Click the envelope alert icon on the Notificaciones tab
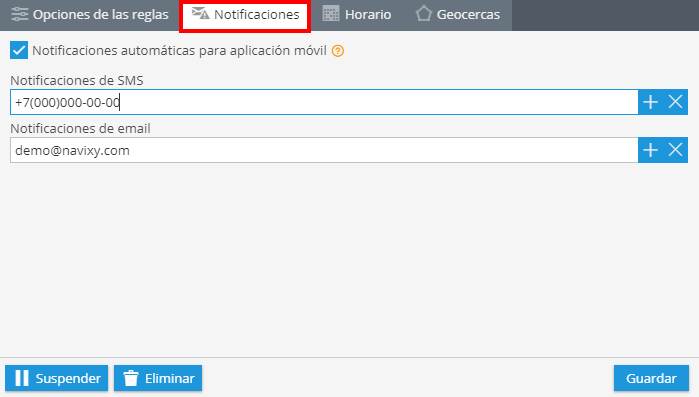Screen dimensions: 699x397 coord(200,14)
